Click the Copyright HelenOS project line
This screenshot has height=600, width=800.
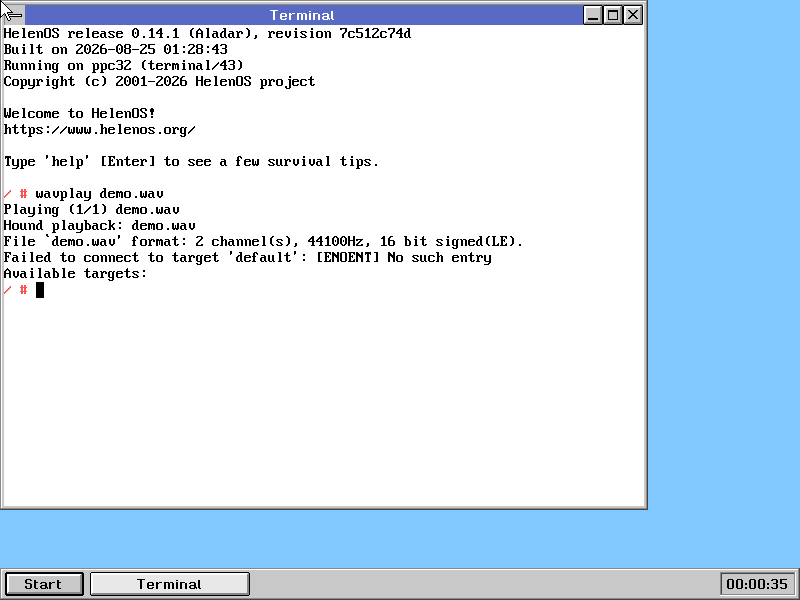pos(159,82)
